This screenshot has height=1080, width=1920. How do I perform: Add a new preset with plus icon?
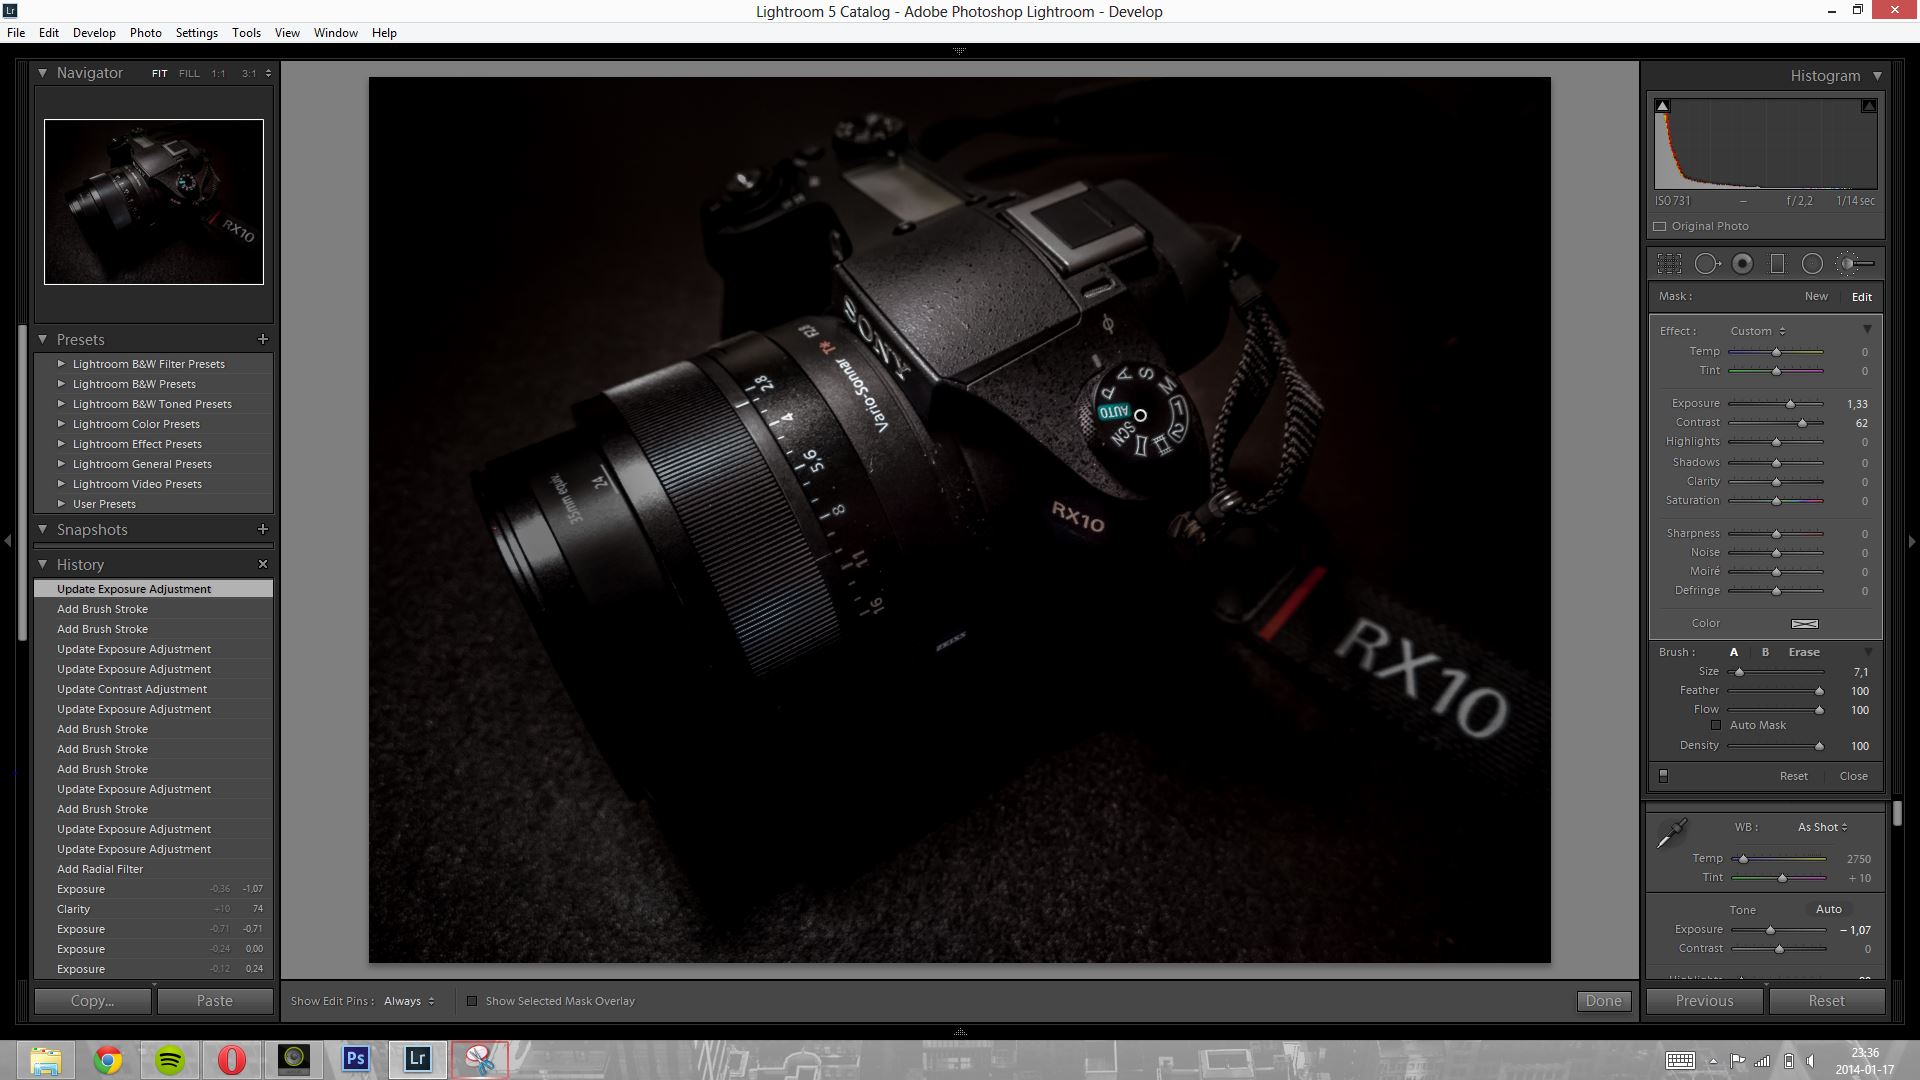(x=263, y=339)
